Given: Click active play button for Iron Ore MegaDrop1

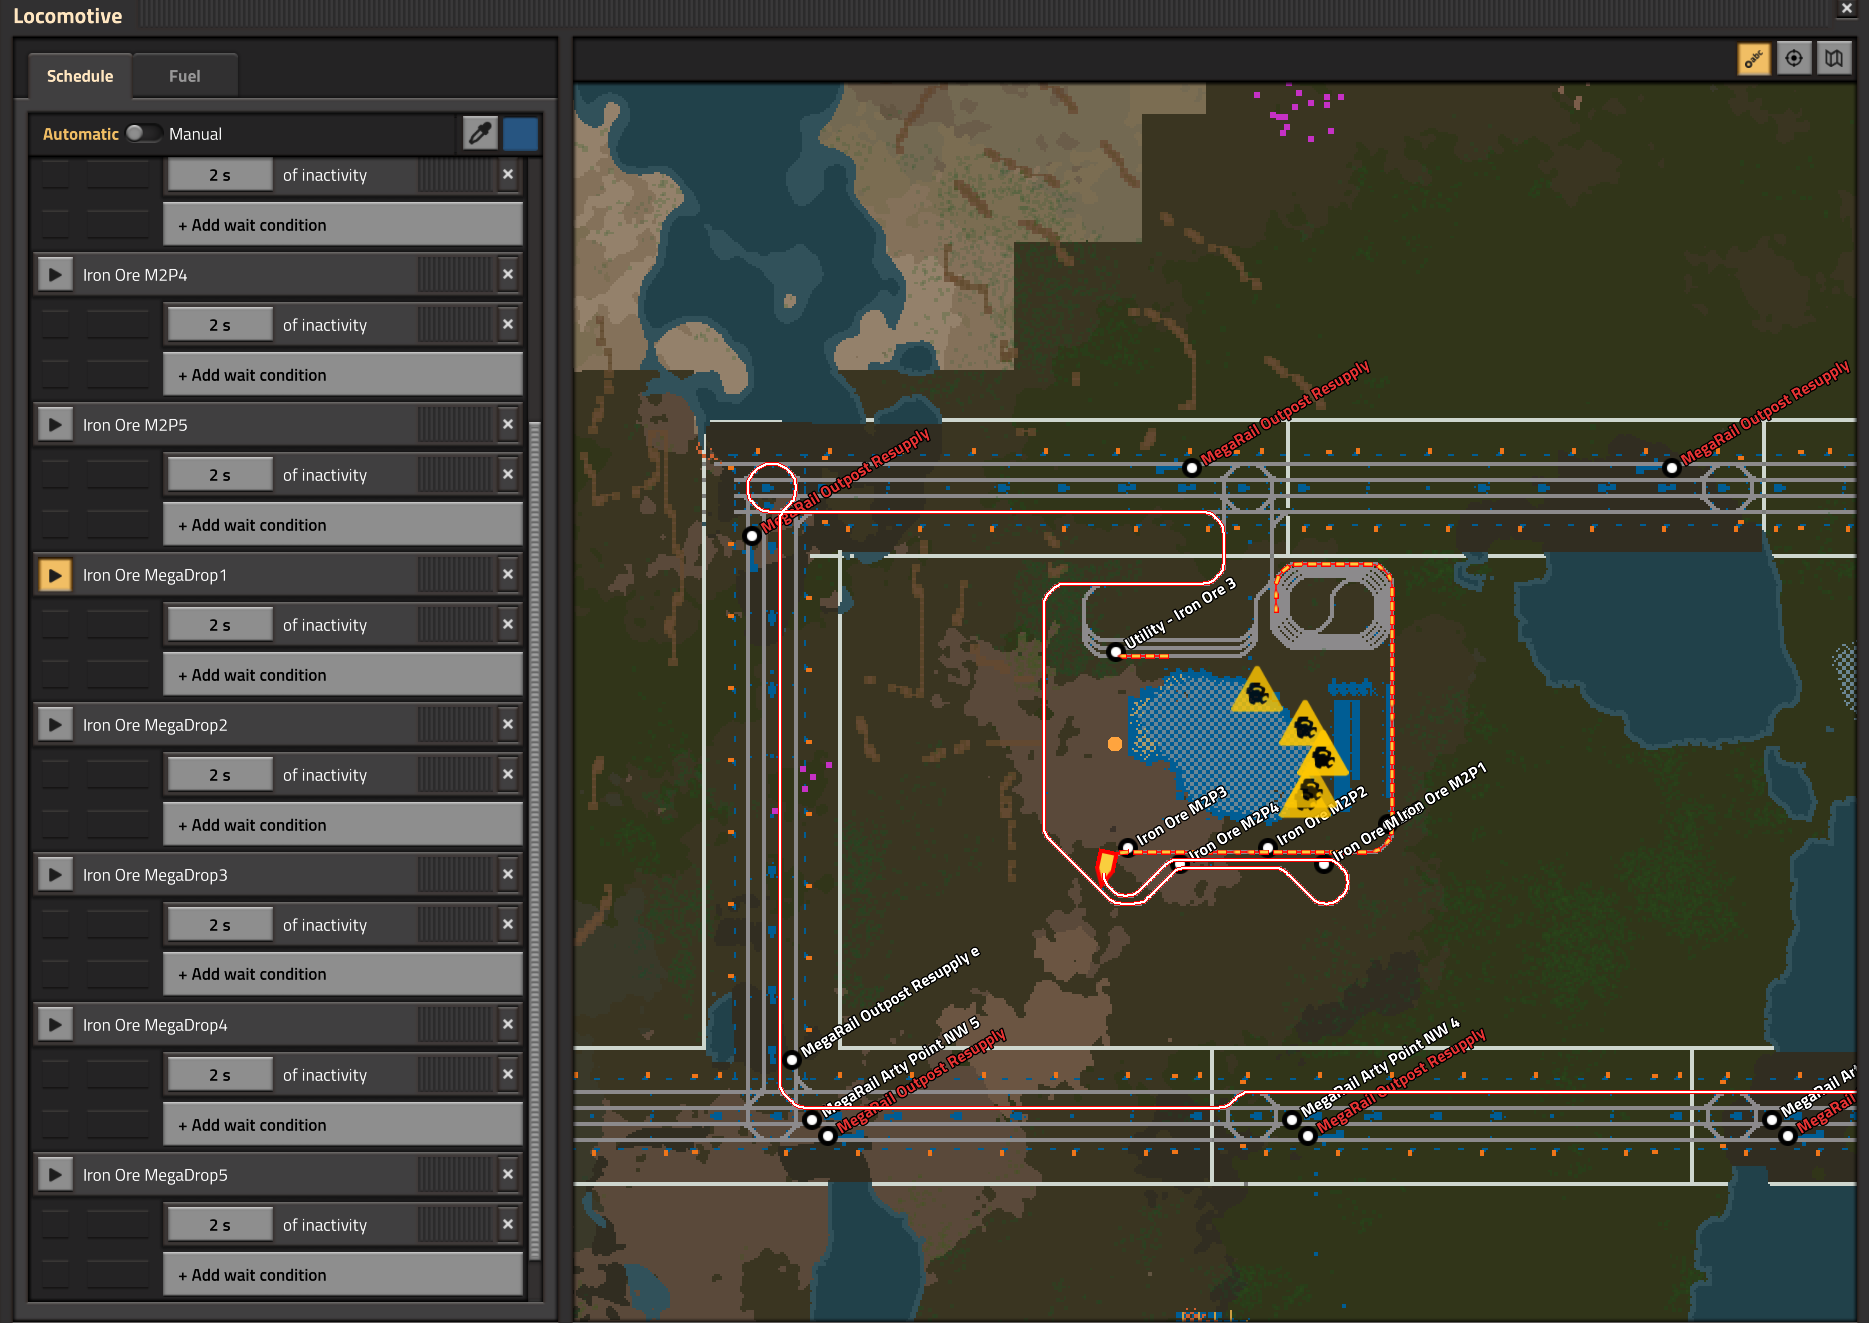Looking at the screenshot, I should (55, 574).
